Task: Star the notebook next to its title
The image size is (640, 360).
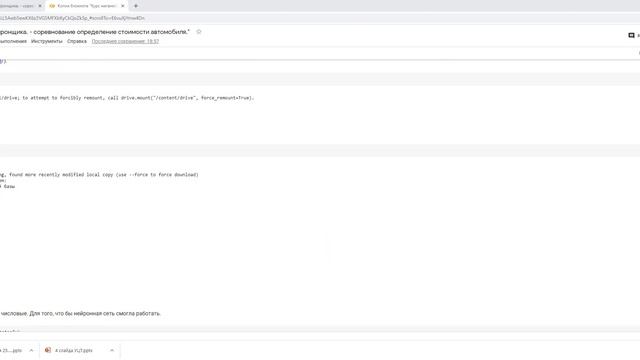Action: click(x=199, y=32)
